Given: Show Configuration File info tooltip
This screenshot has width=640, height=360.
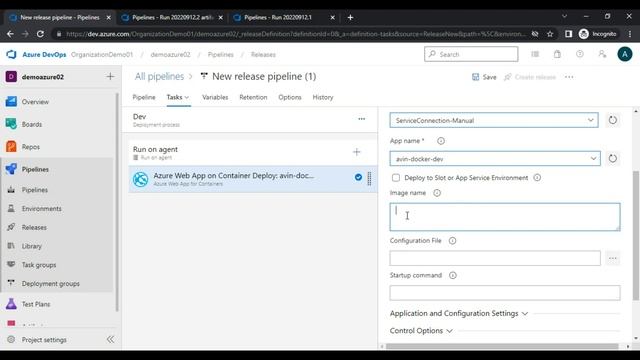Looking at the screenshot, I should click(452, 240).
